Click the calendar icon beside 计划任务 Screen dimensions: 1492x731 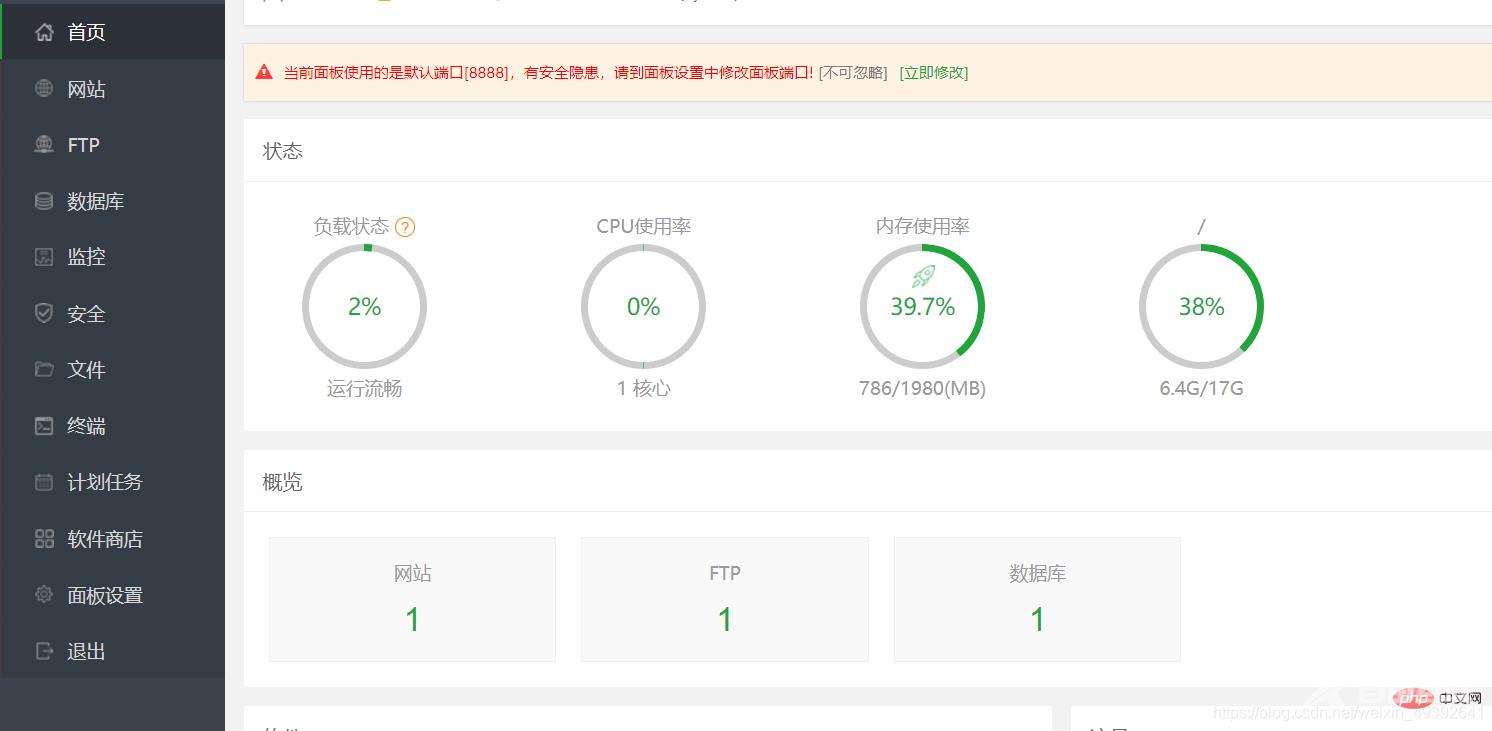coord(44,482)
